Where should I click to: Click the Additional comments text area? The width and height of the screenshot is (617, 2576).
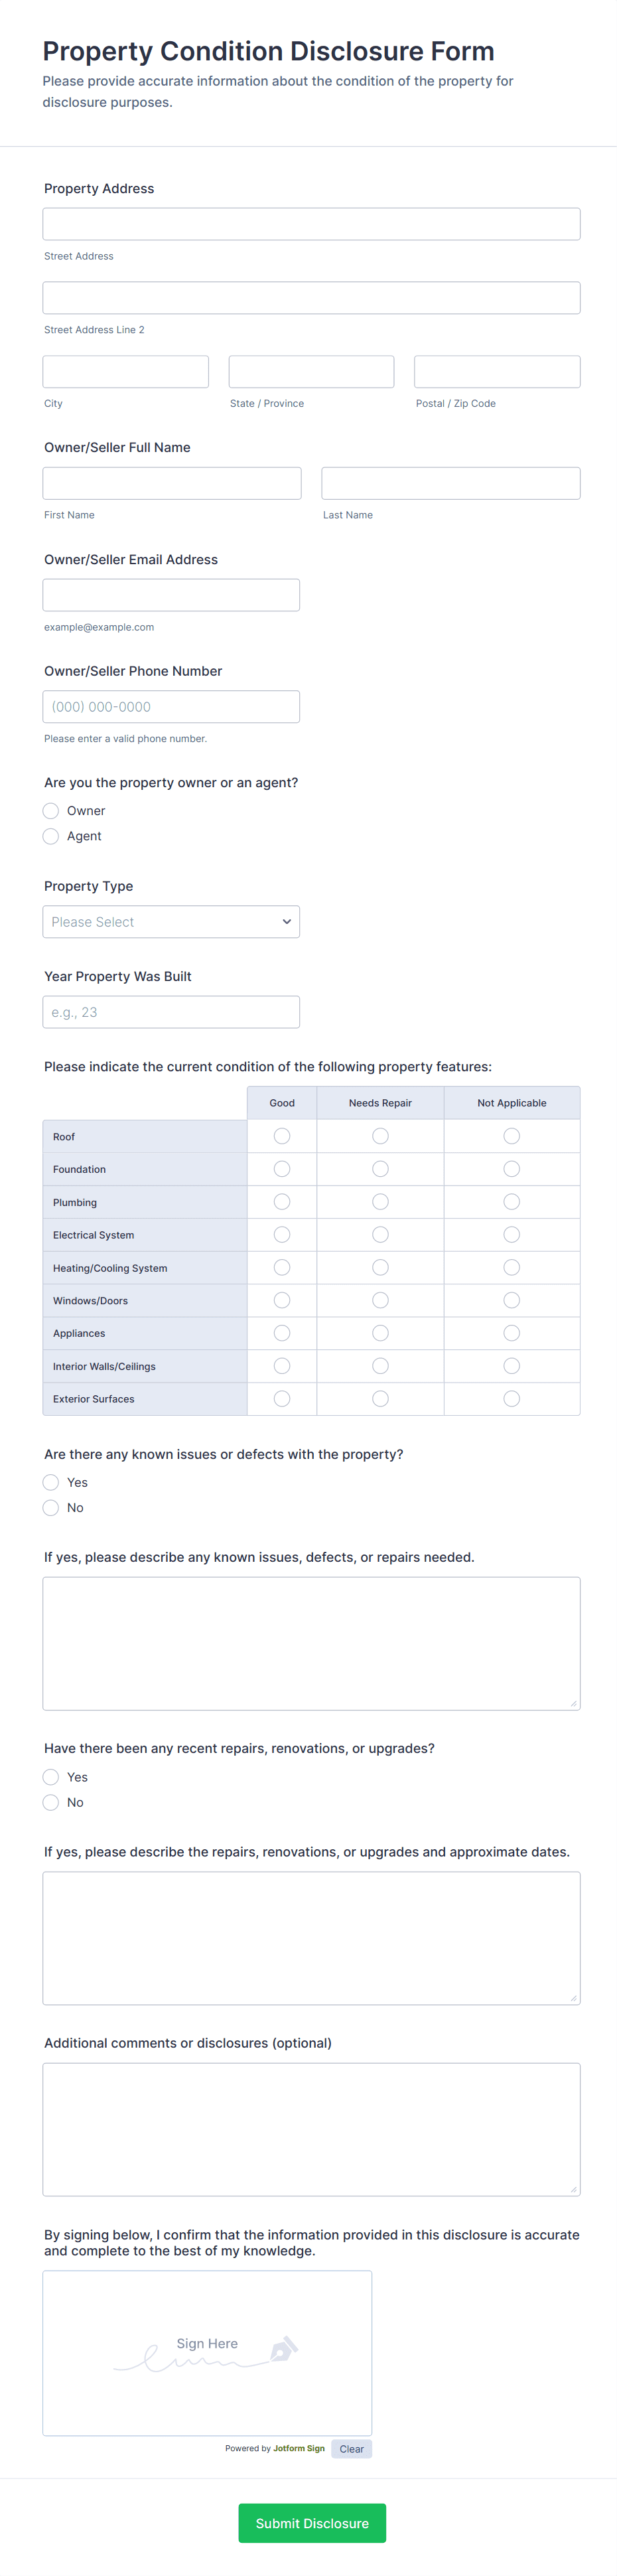click(x=311, y=2129)
